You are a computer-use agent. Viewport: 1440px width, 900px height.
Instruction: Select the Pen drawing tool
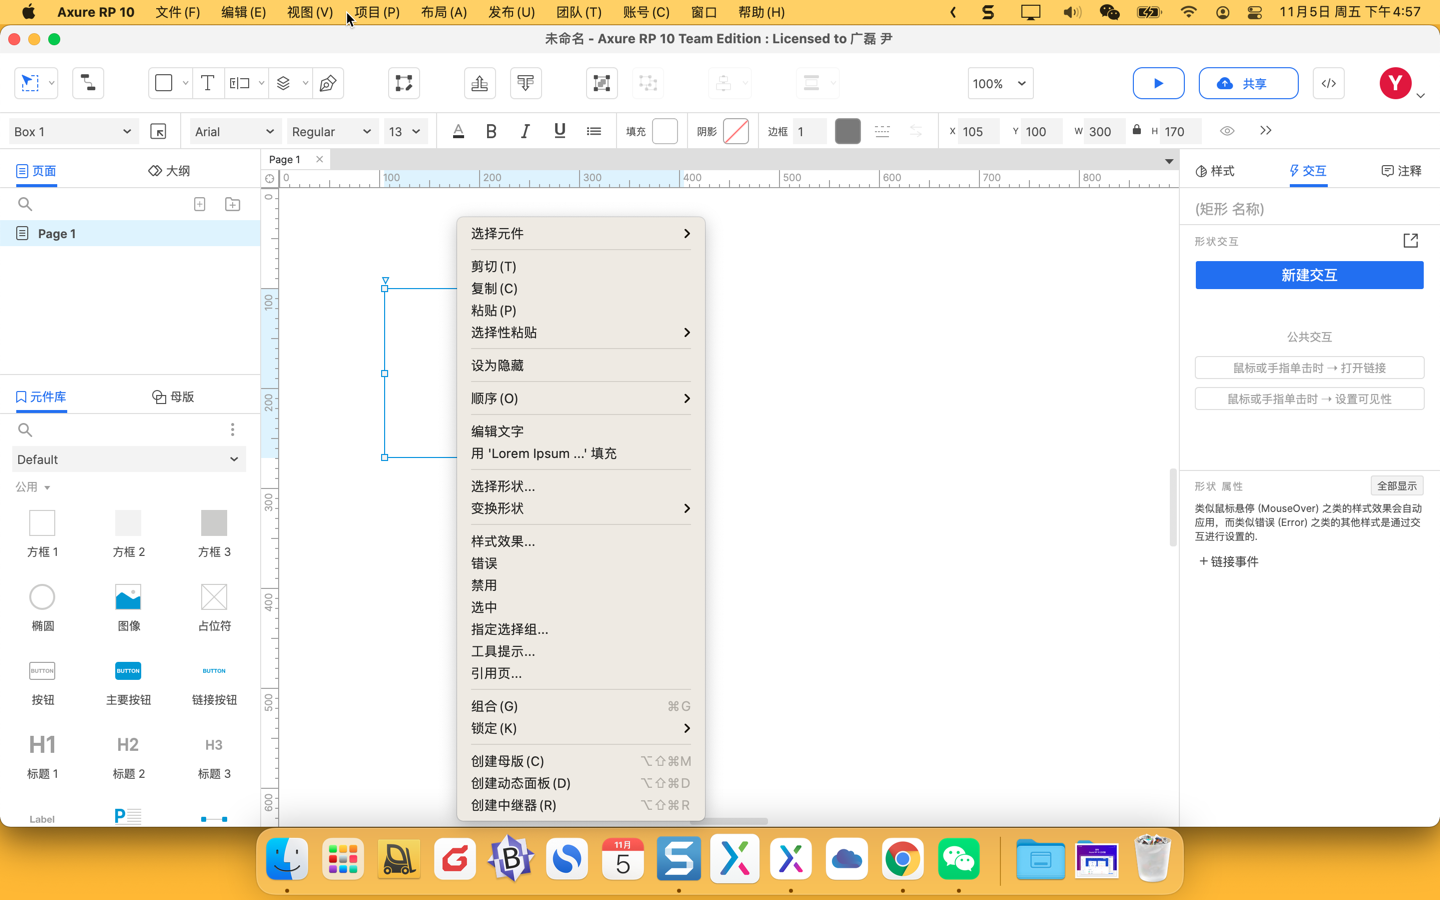click(328, 83)
